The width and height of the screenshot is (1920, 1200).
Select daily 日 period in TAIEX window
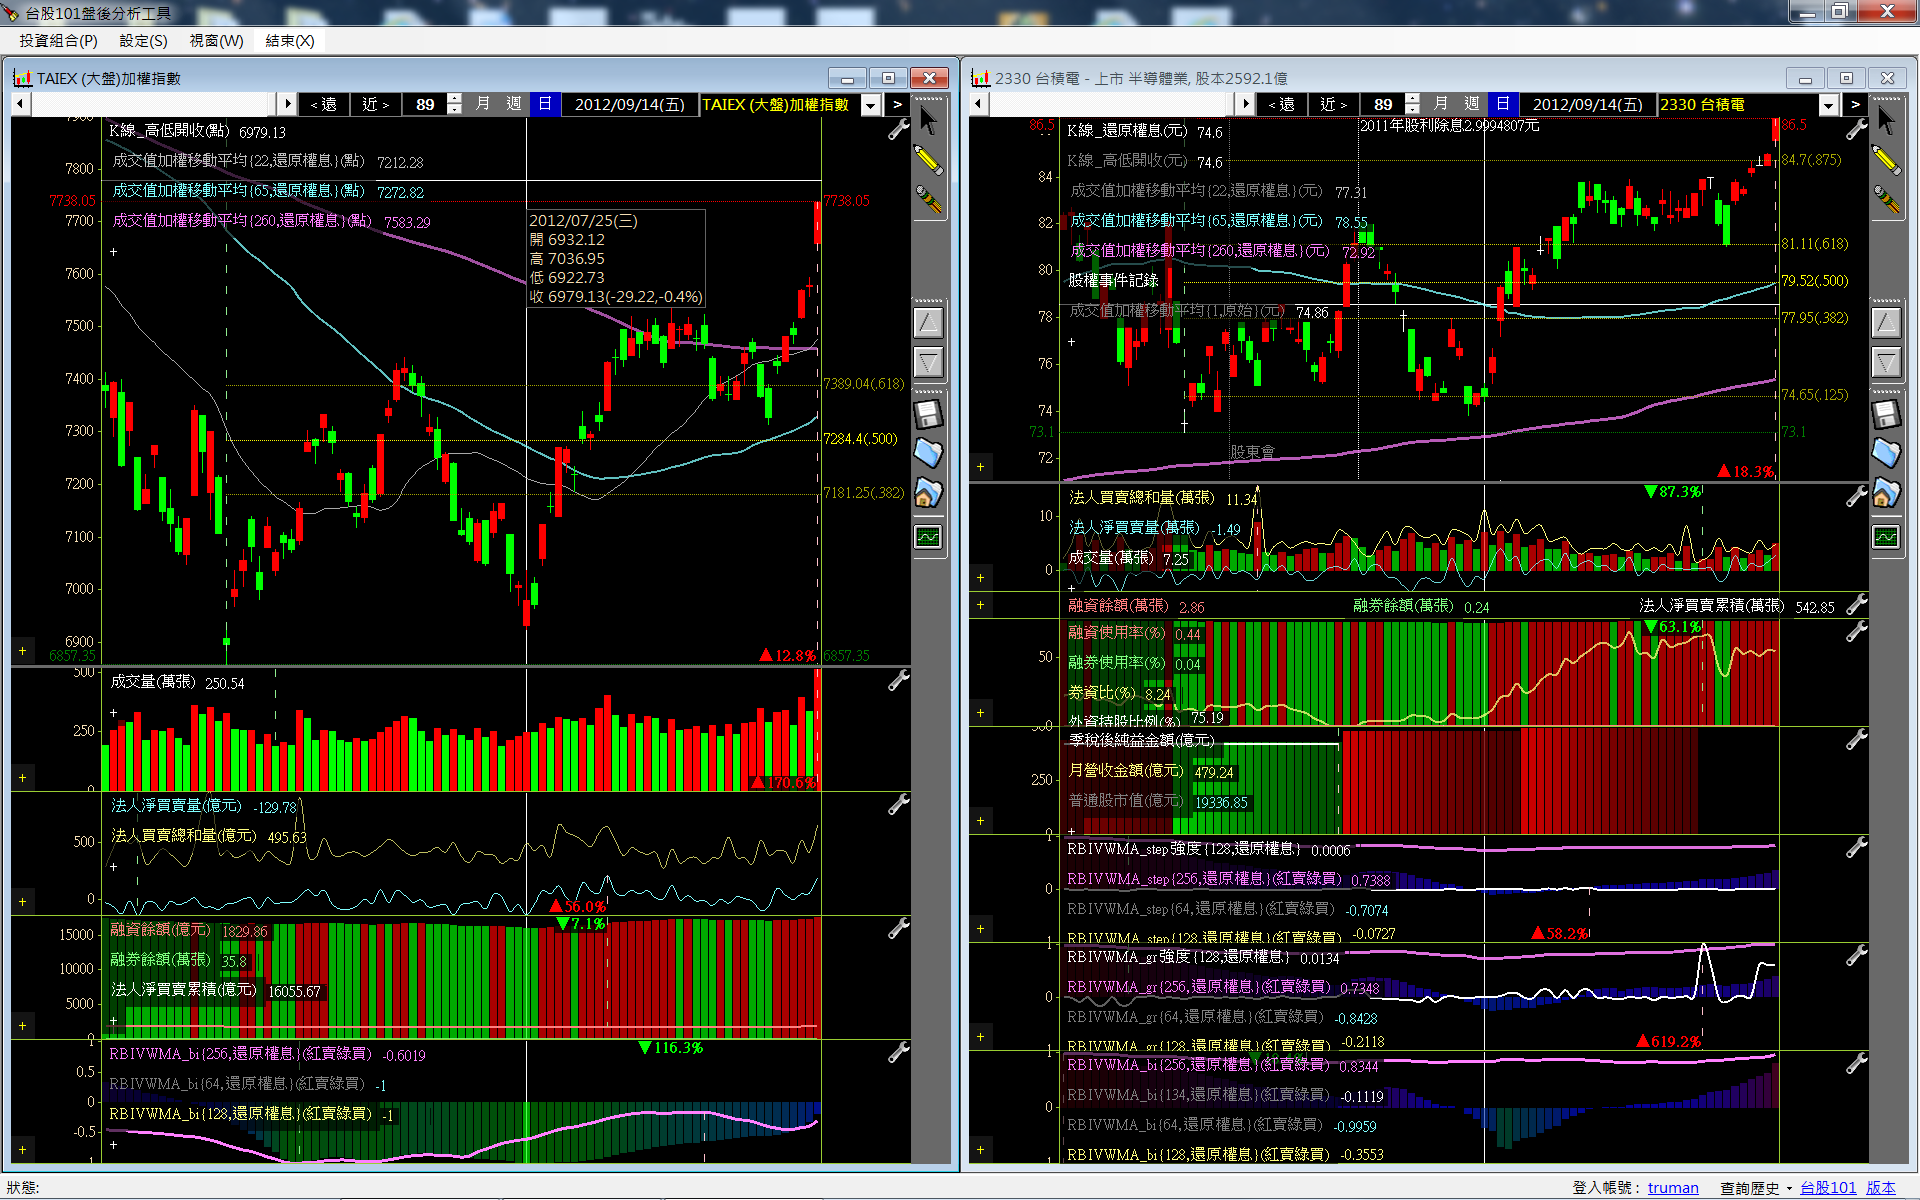coord(545,104)
